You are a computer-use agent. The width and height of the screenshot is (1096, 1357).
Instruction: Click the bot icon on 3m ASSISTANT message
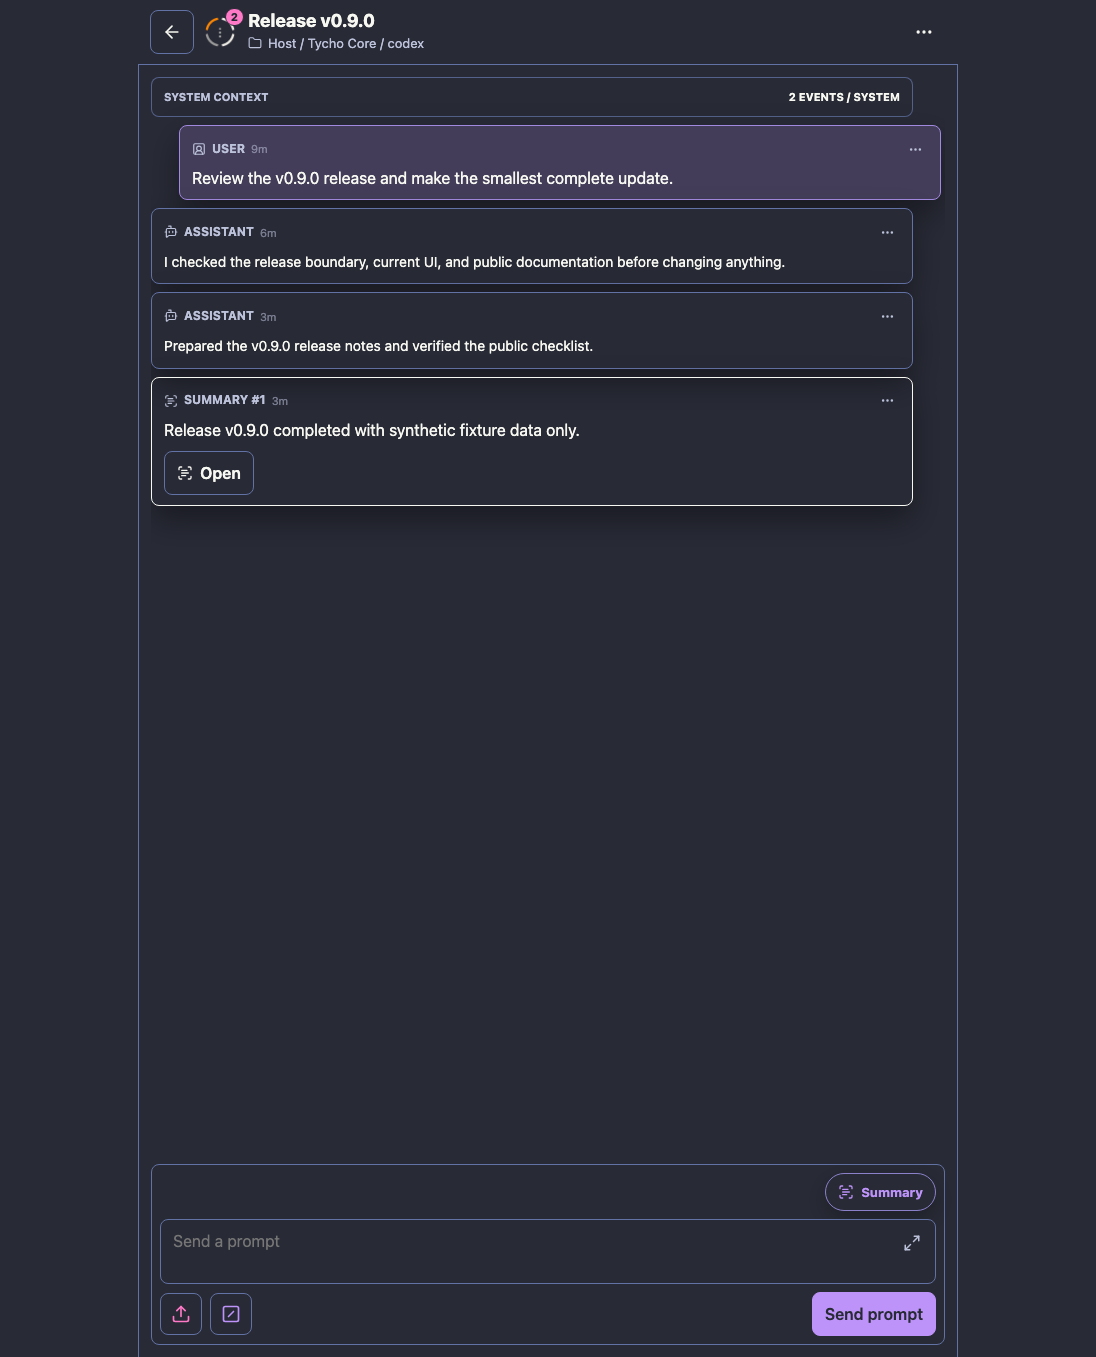point(171,316)
